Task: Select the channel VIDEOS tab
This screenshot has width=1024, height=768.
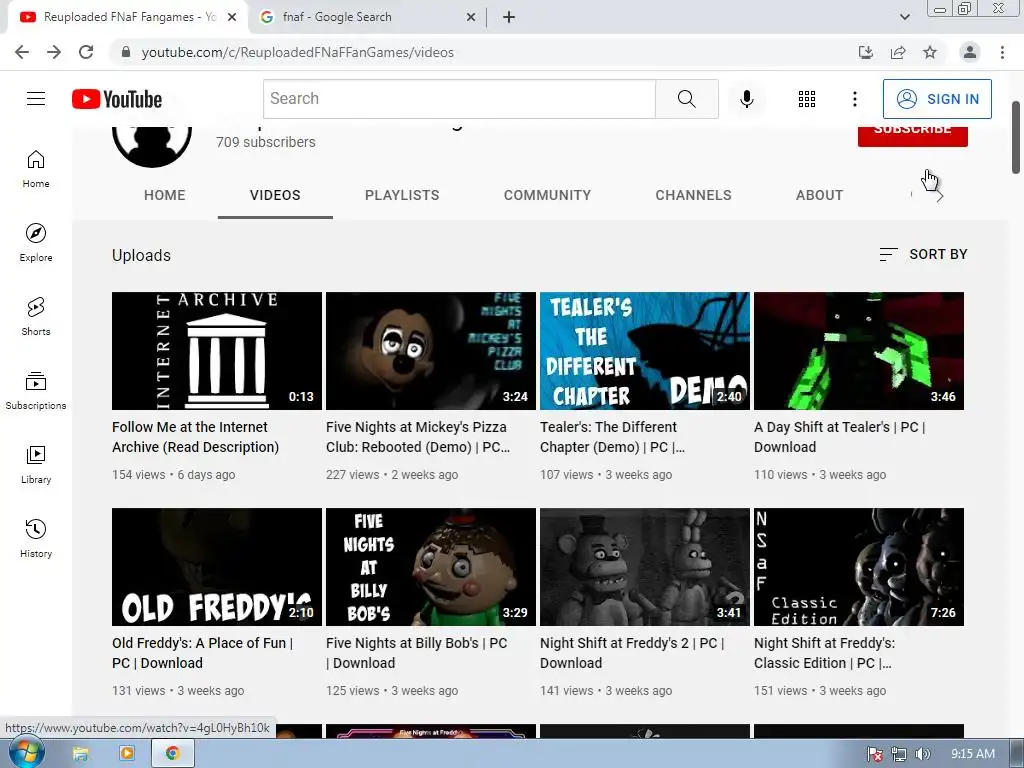Action: 275,195
